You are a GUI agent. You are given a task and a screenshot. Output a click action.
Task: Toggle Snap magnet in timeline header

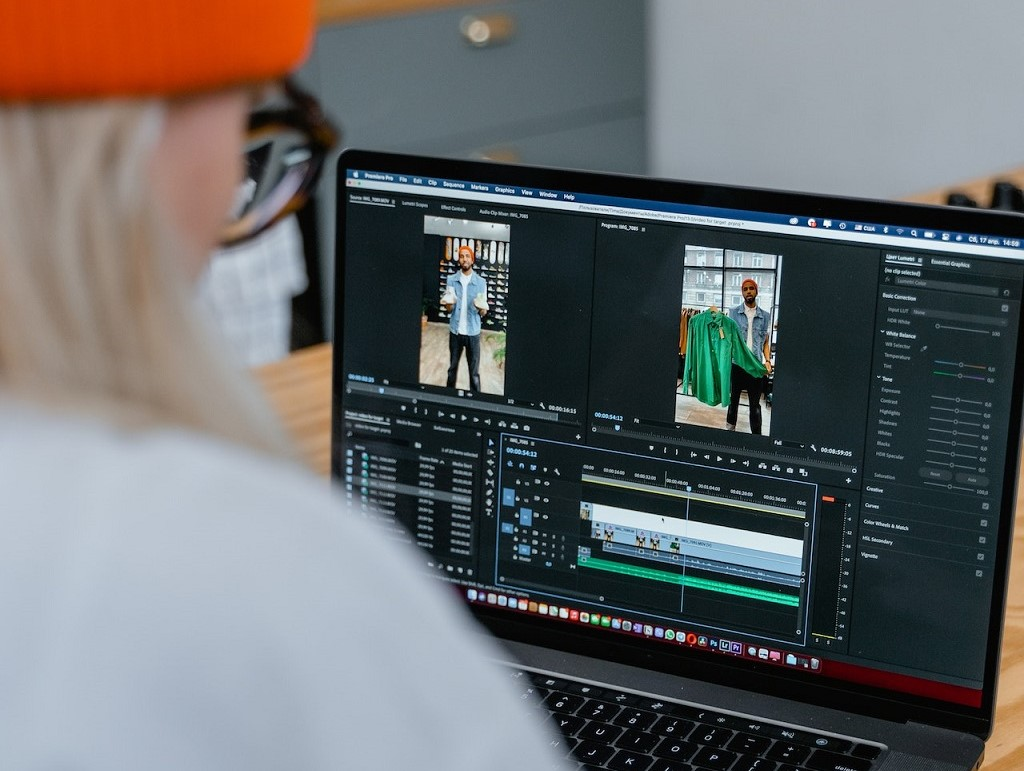tap(521, 466)
